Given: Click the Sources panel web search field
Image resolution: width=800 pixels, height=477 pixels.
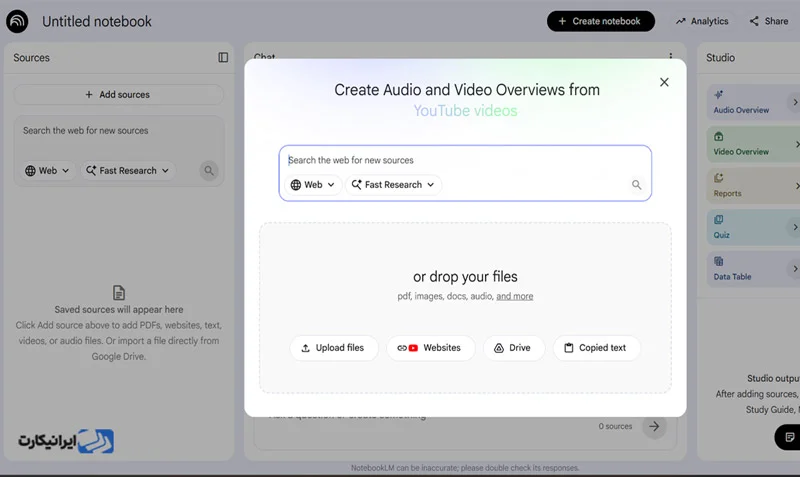Looking at the screenshot, I should pyautogui.click(x=118, y=131).
